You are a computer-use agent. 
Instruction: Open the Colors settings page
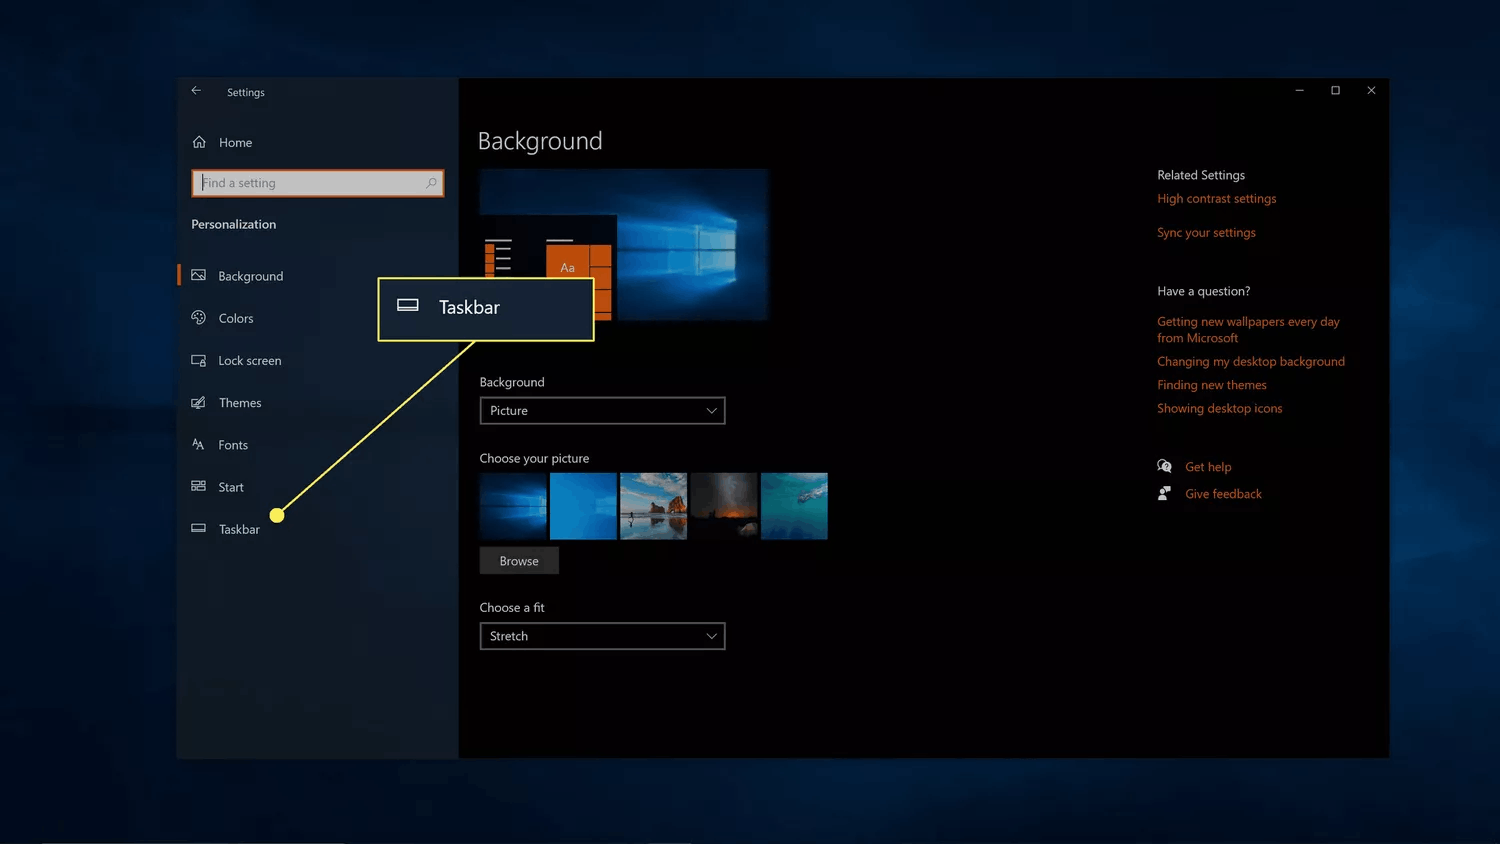pyautogui.click(x=236, y=318)
